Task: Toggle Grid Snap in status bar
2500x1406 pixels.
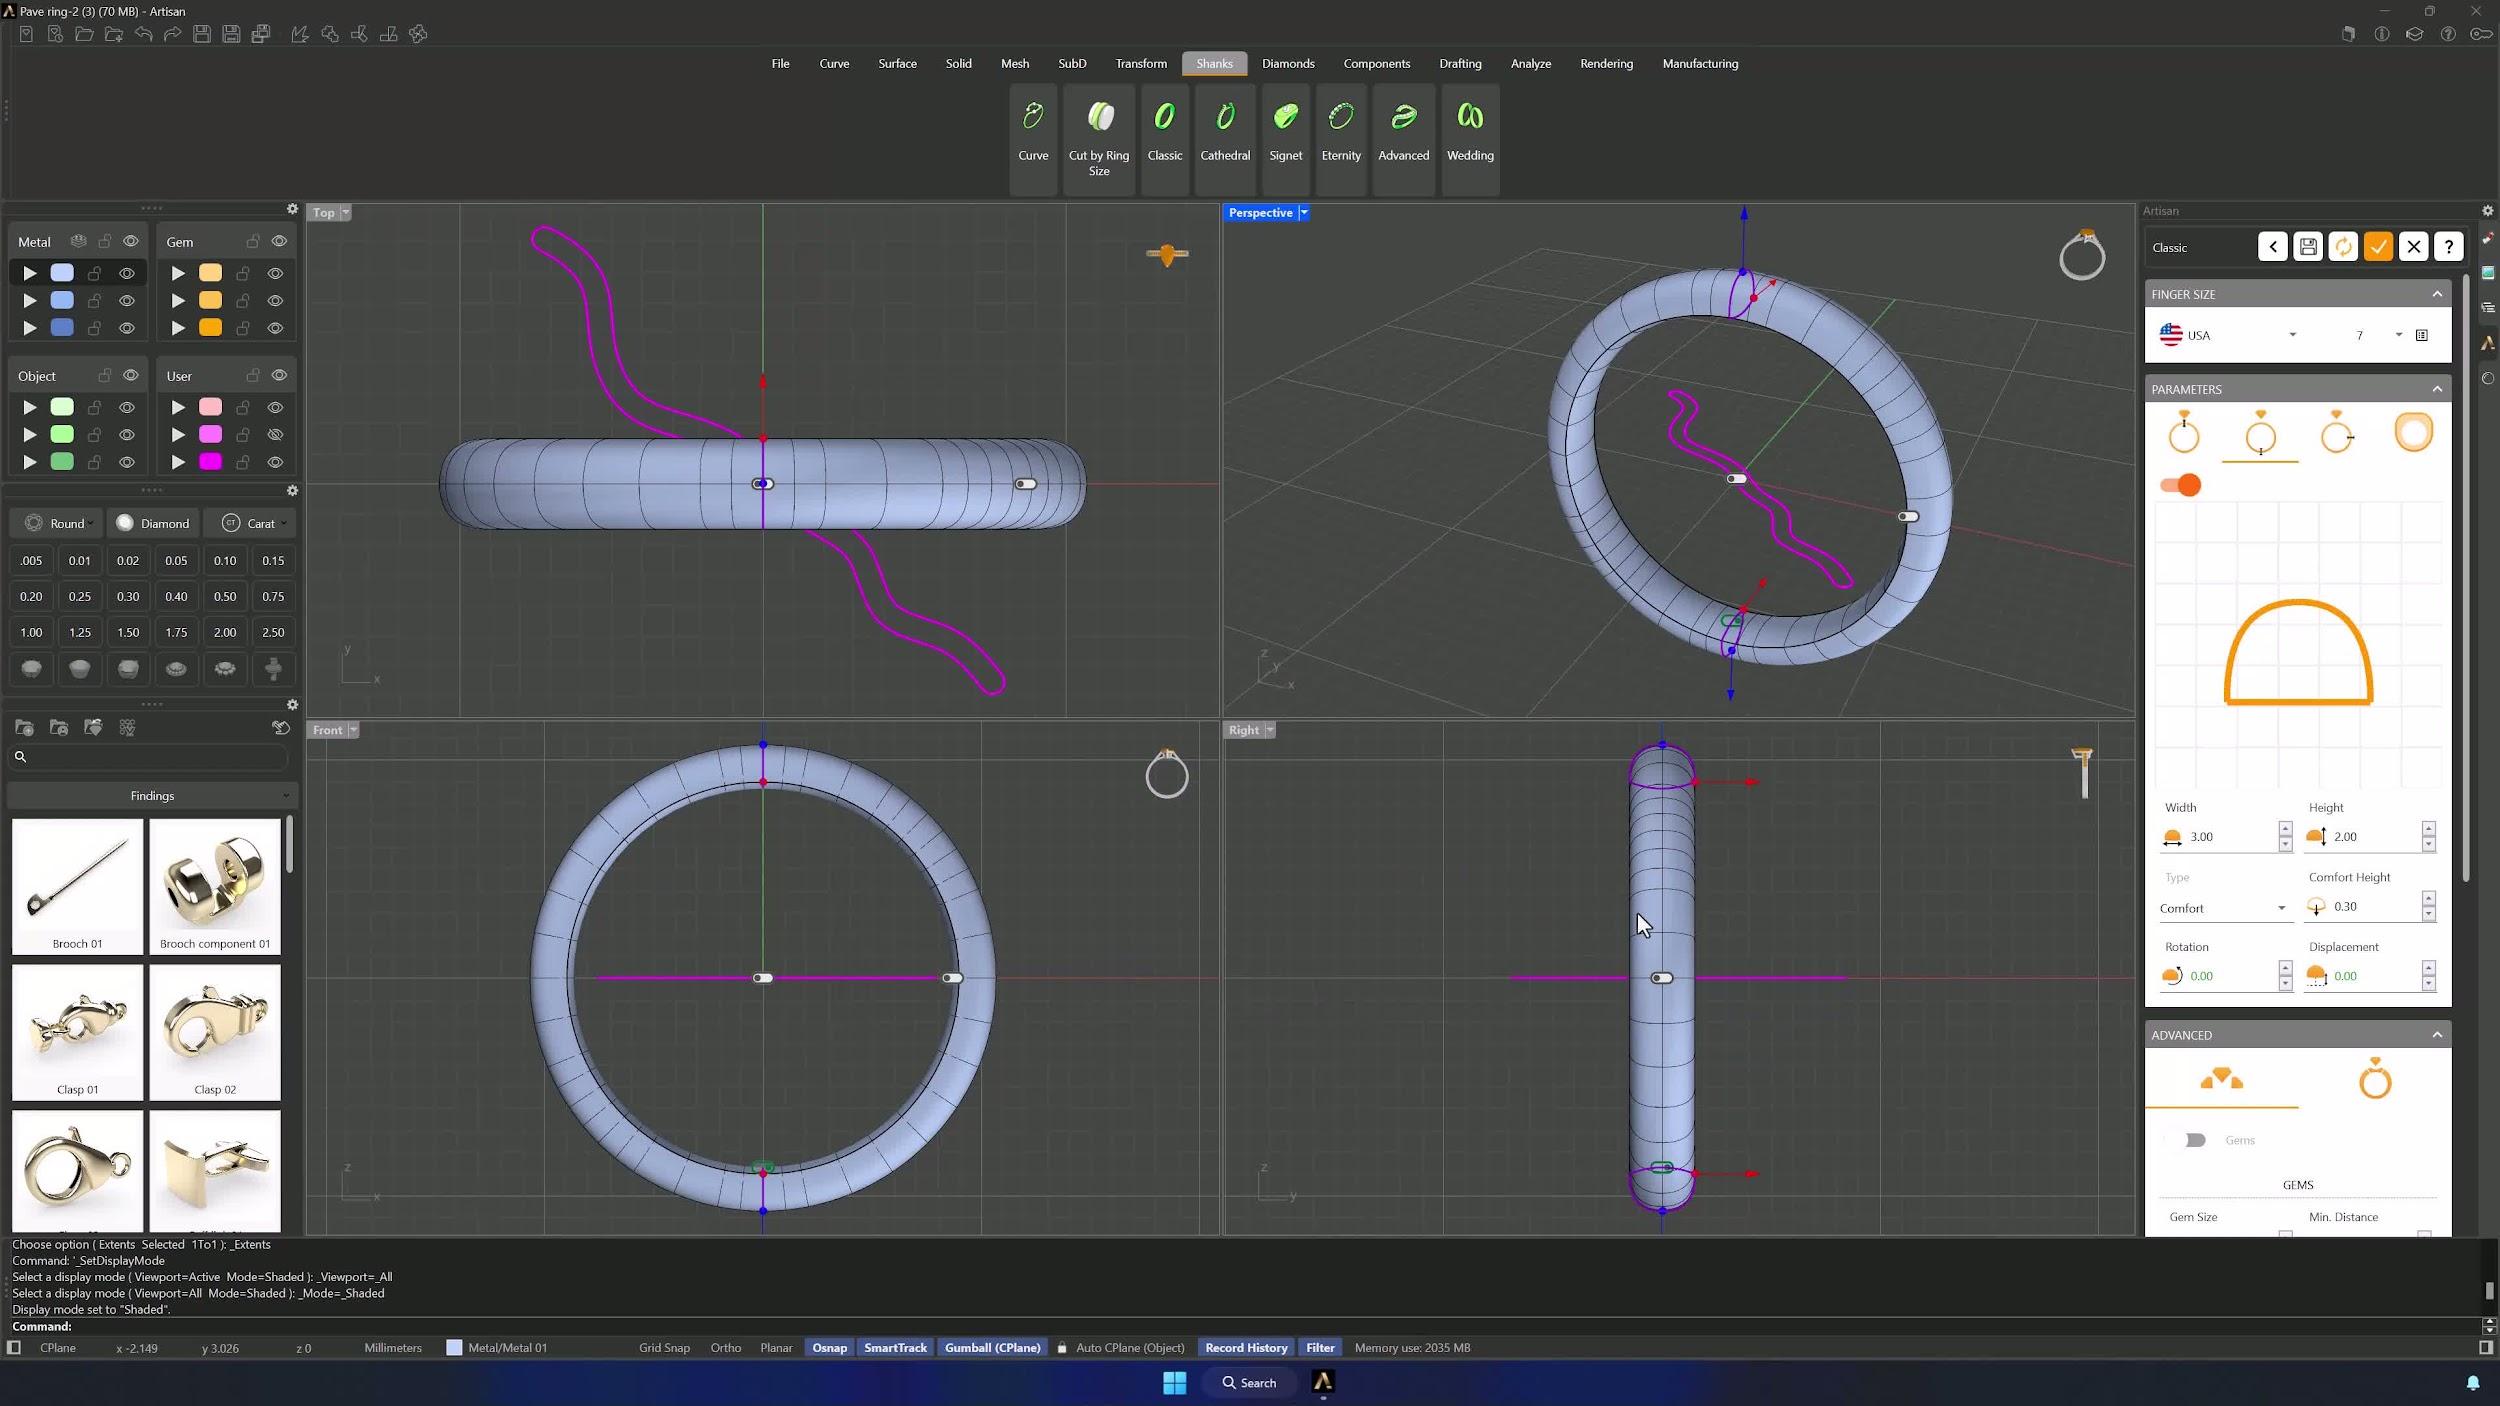Action: point(664,1348)
